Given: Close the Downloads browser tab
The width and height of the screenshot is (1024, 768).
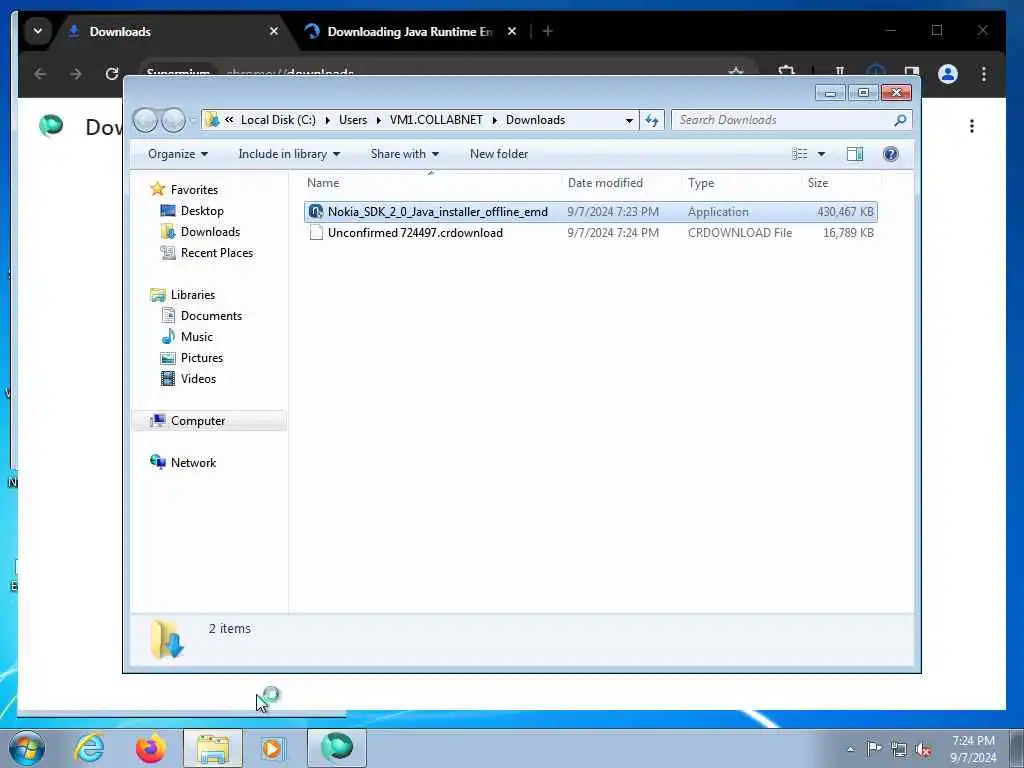Looking at the screenshot, I should [274, 31].
